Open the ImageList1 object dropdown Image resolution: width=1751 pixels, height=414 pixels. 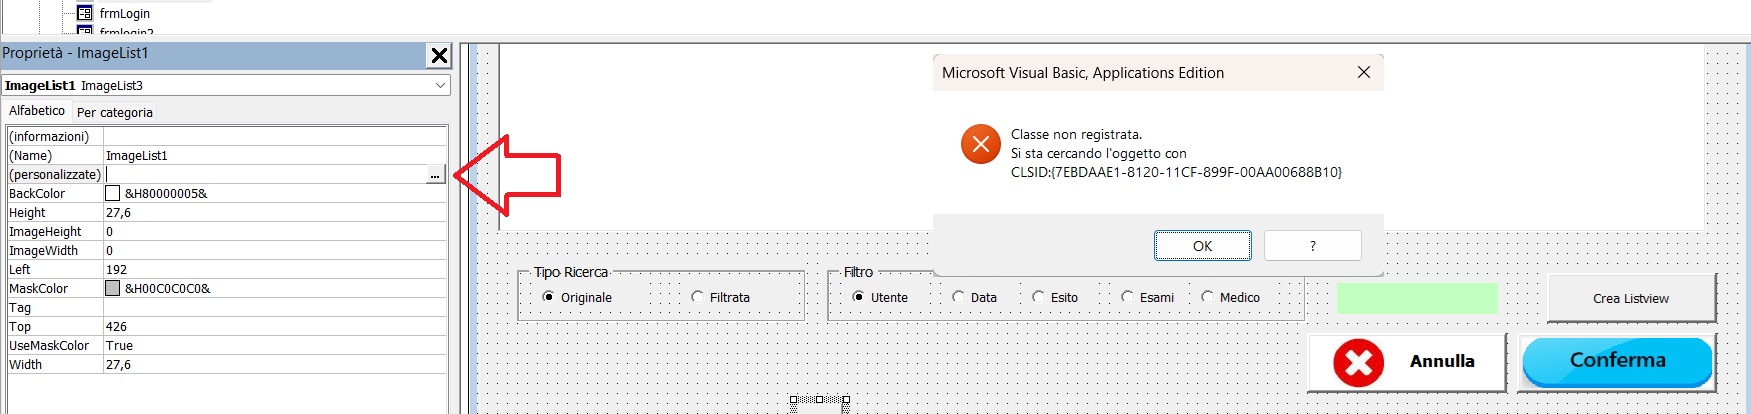coord(440,86)
